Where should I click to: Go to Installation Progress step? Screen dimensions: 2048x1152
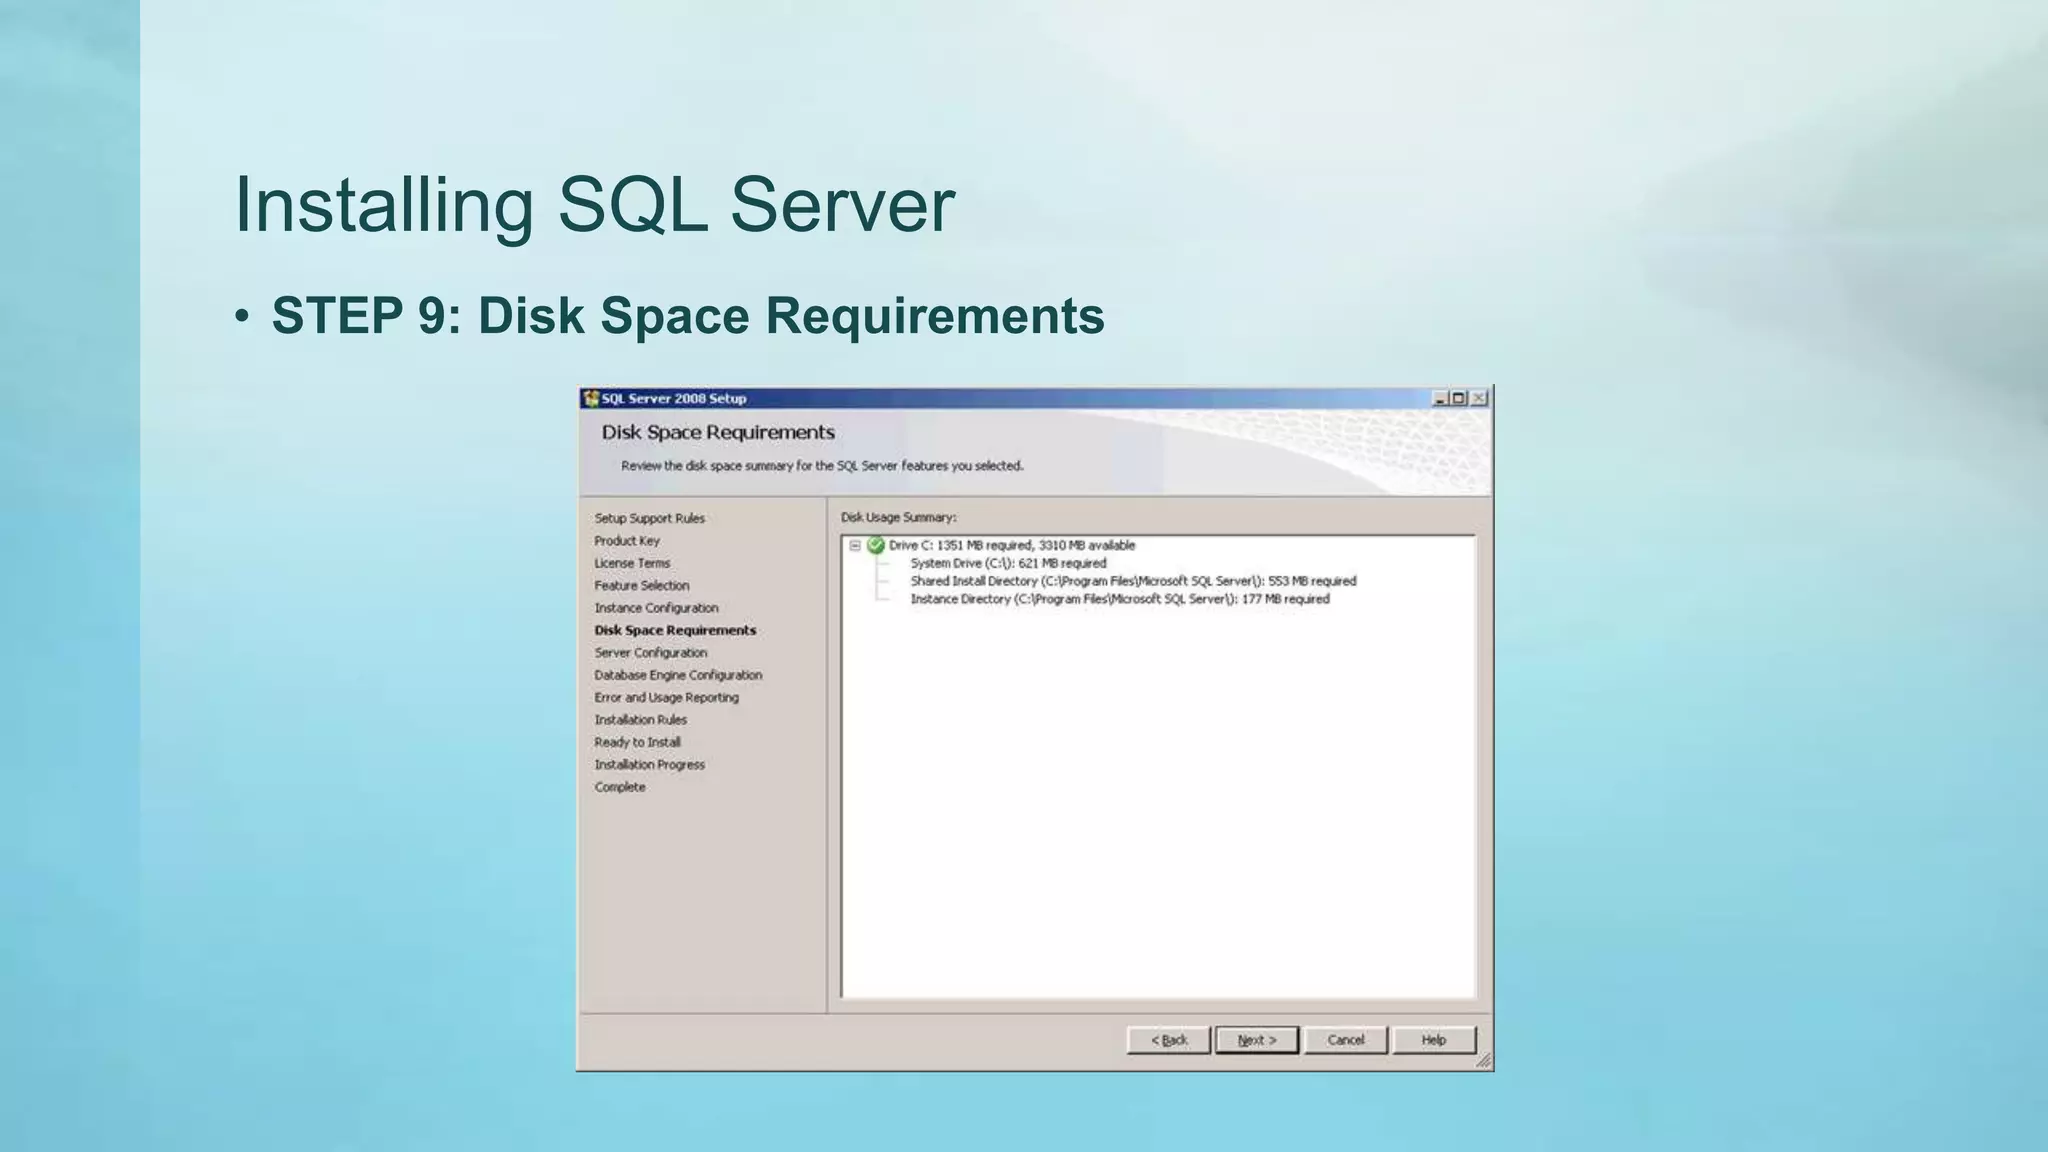pos(650,765)
